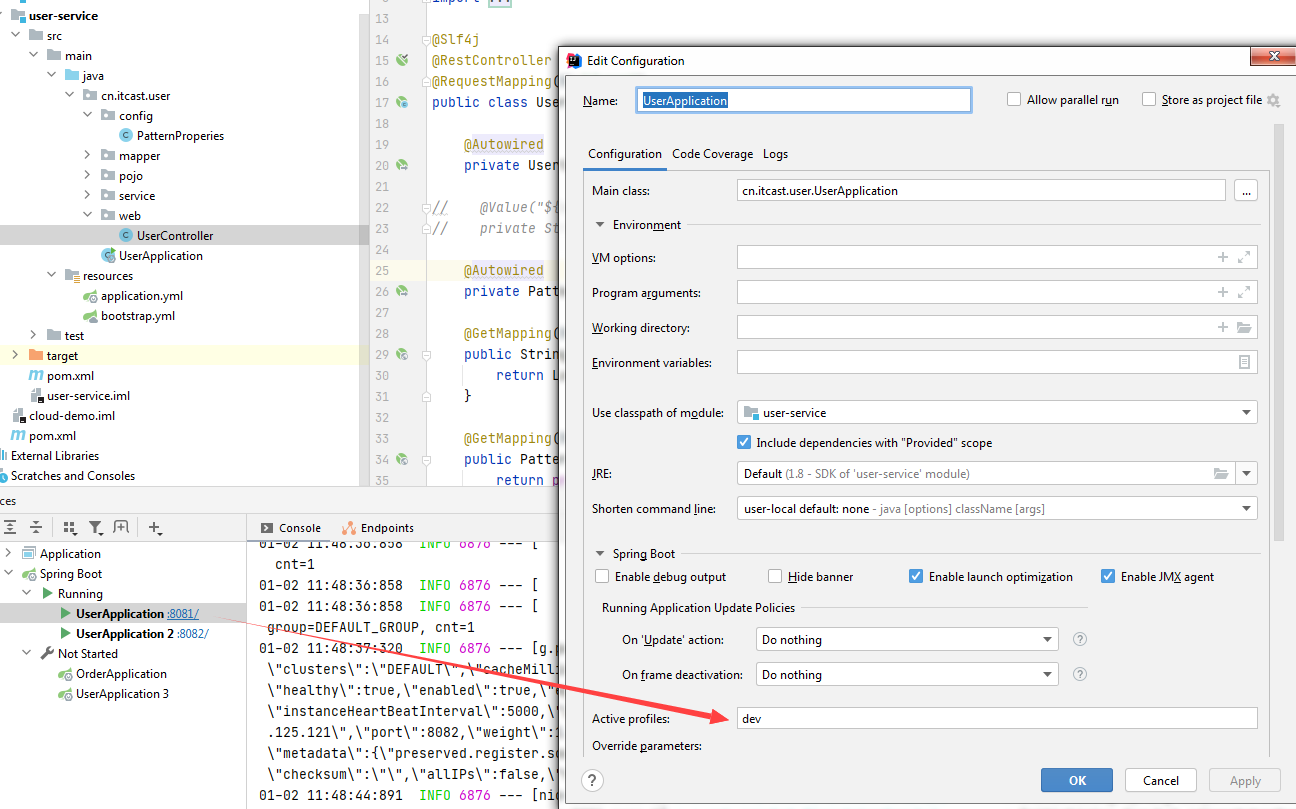Click gutter bean icon on line 20
This screenshot has width=1296, height=809.
(x=402, y=165)
